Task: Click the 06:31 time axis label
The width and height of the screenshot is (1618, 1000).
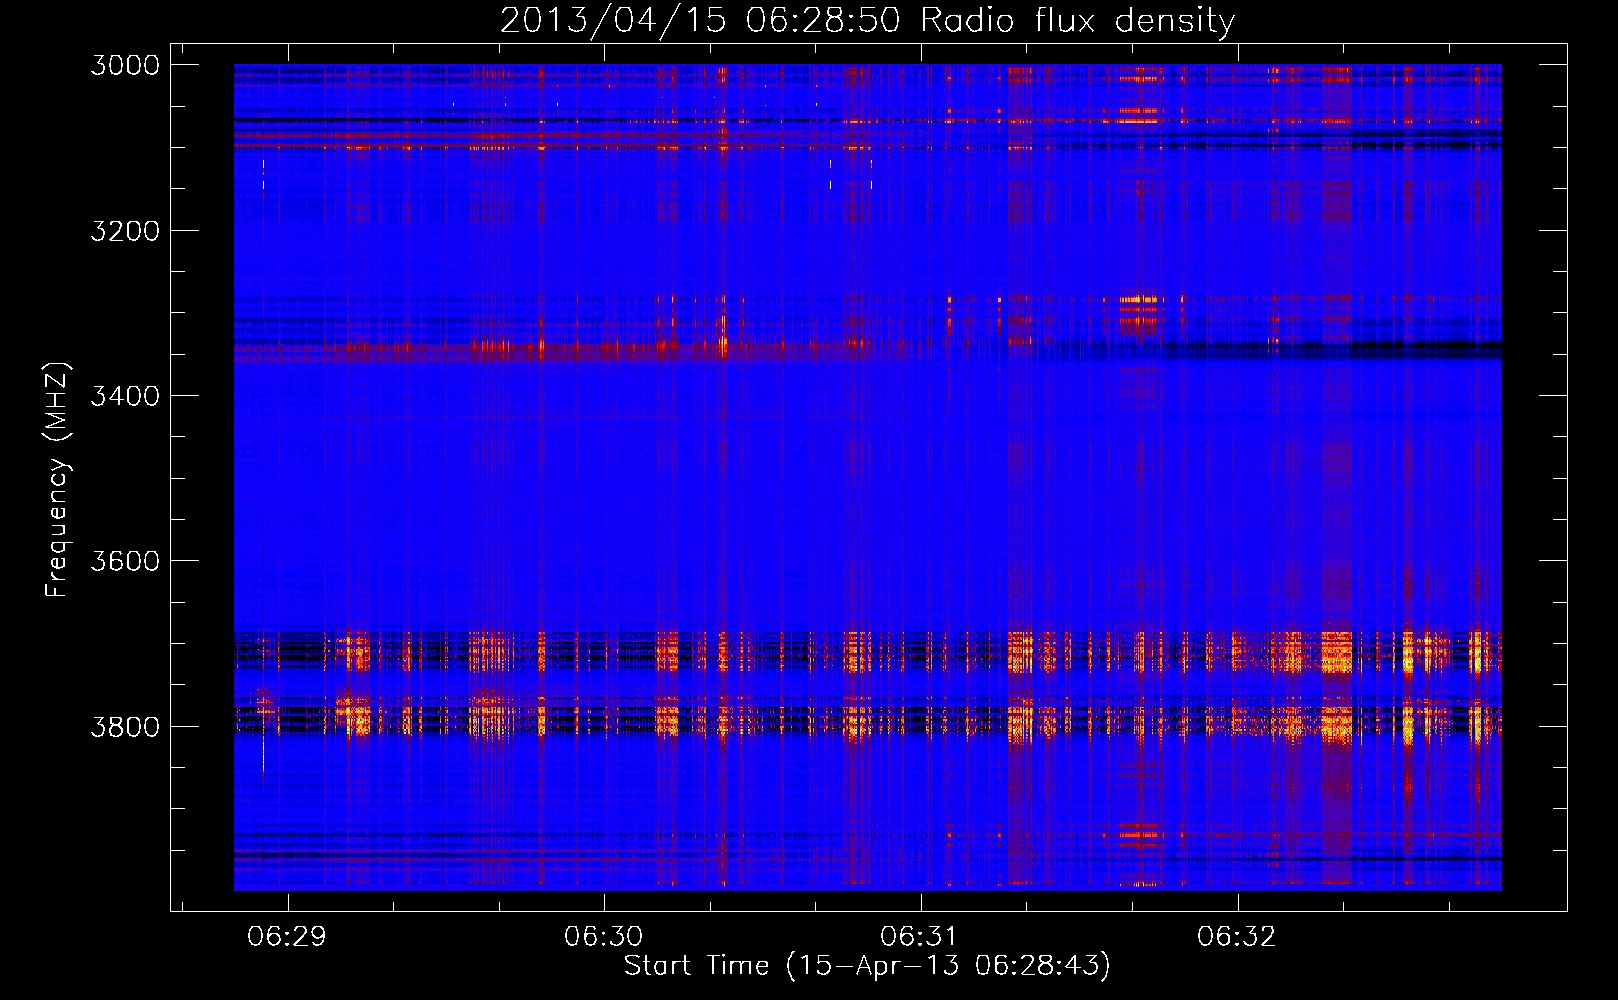Action: 920,937
